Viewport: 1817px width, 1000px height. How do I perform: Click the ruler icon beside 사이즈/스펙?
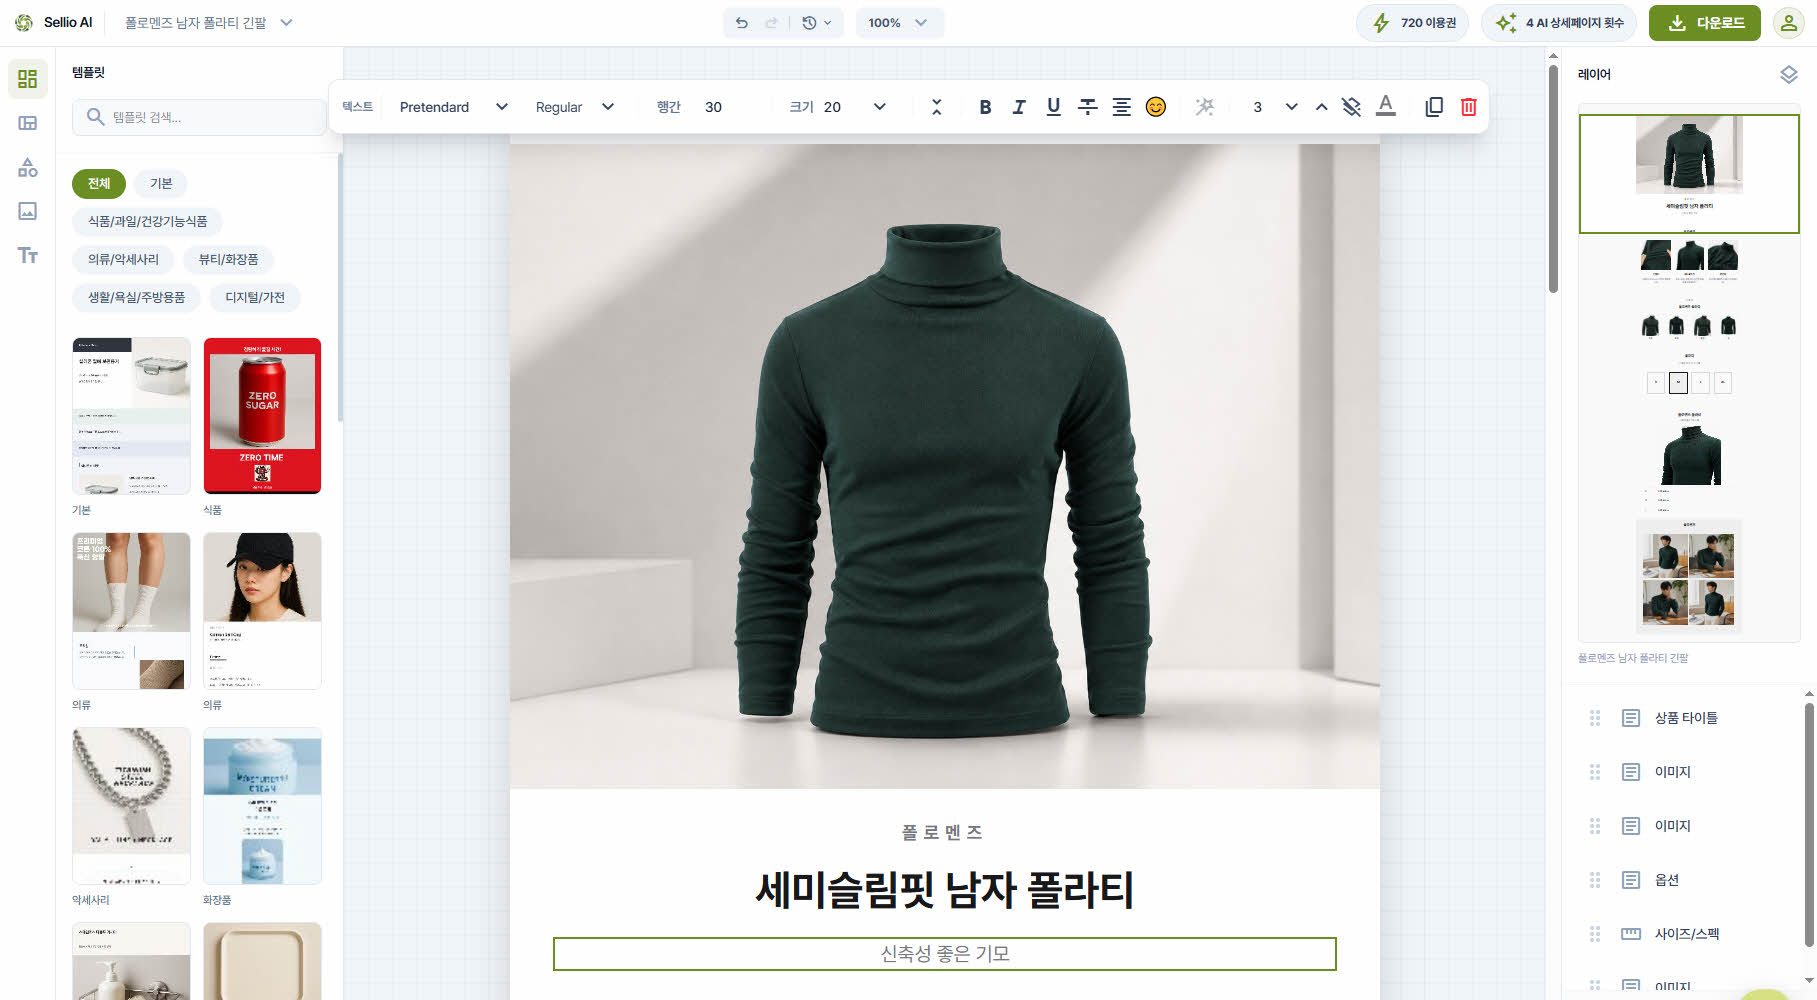pos(1631,934)
